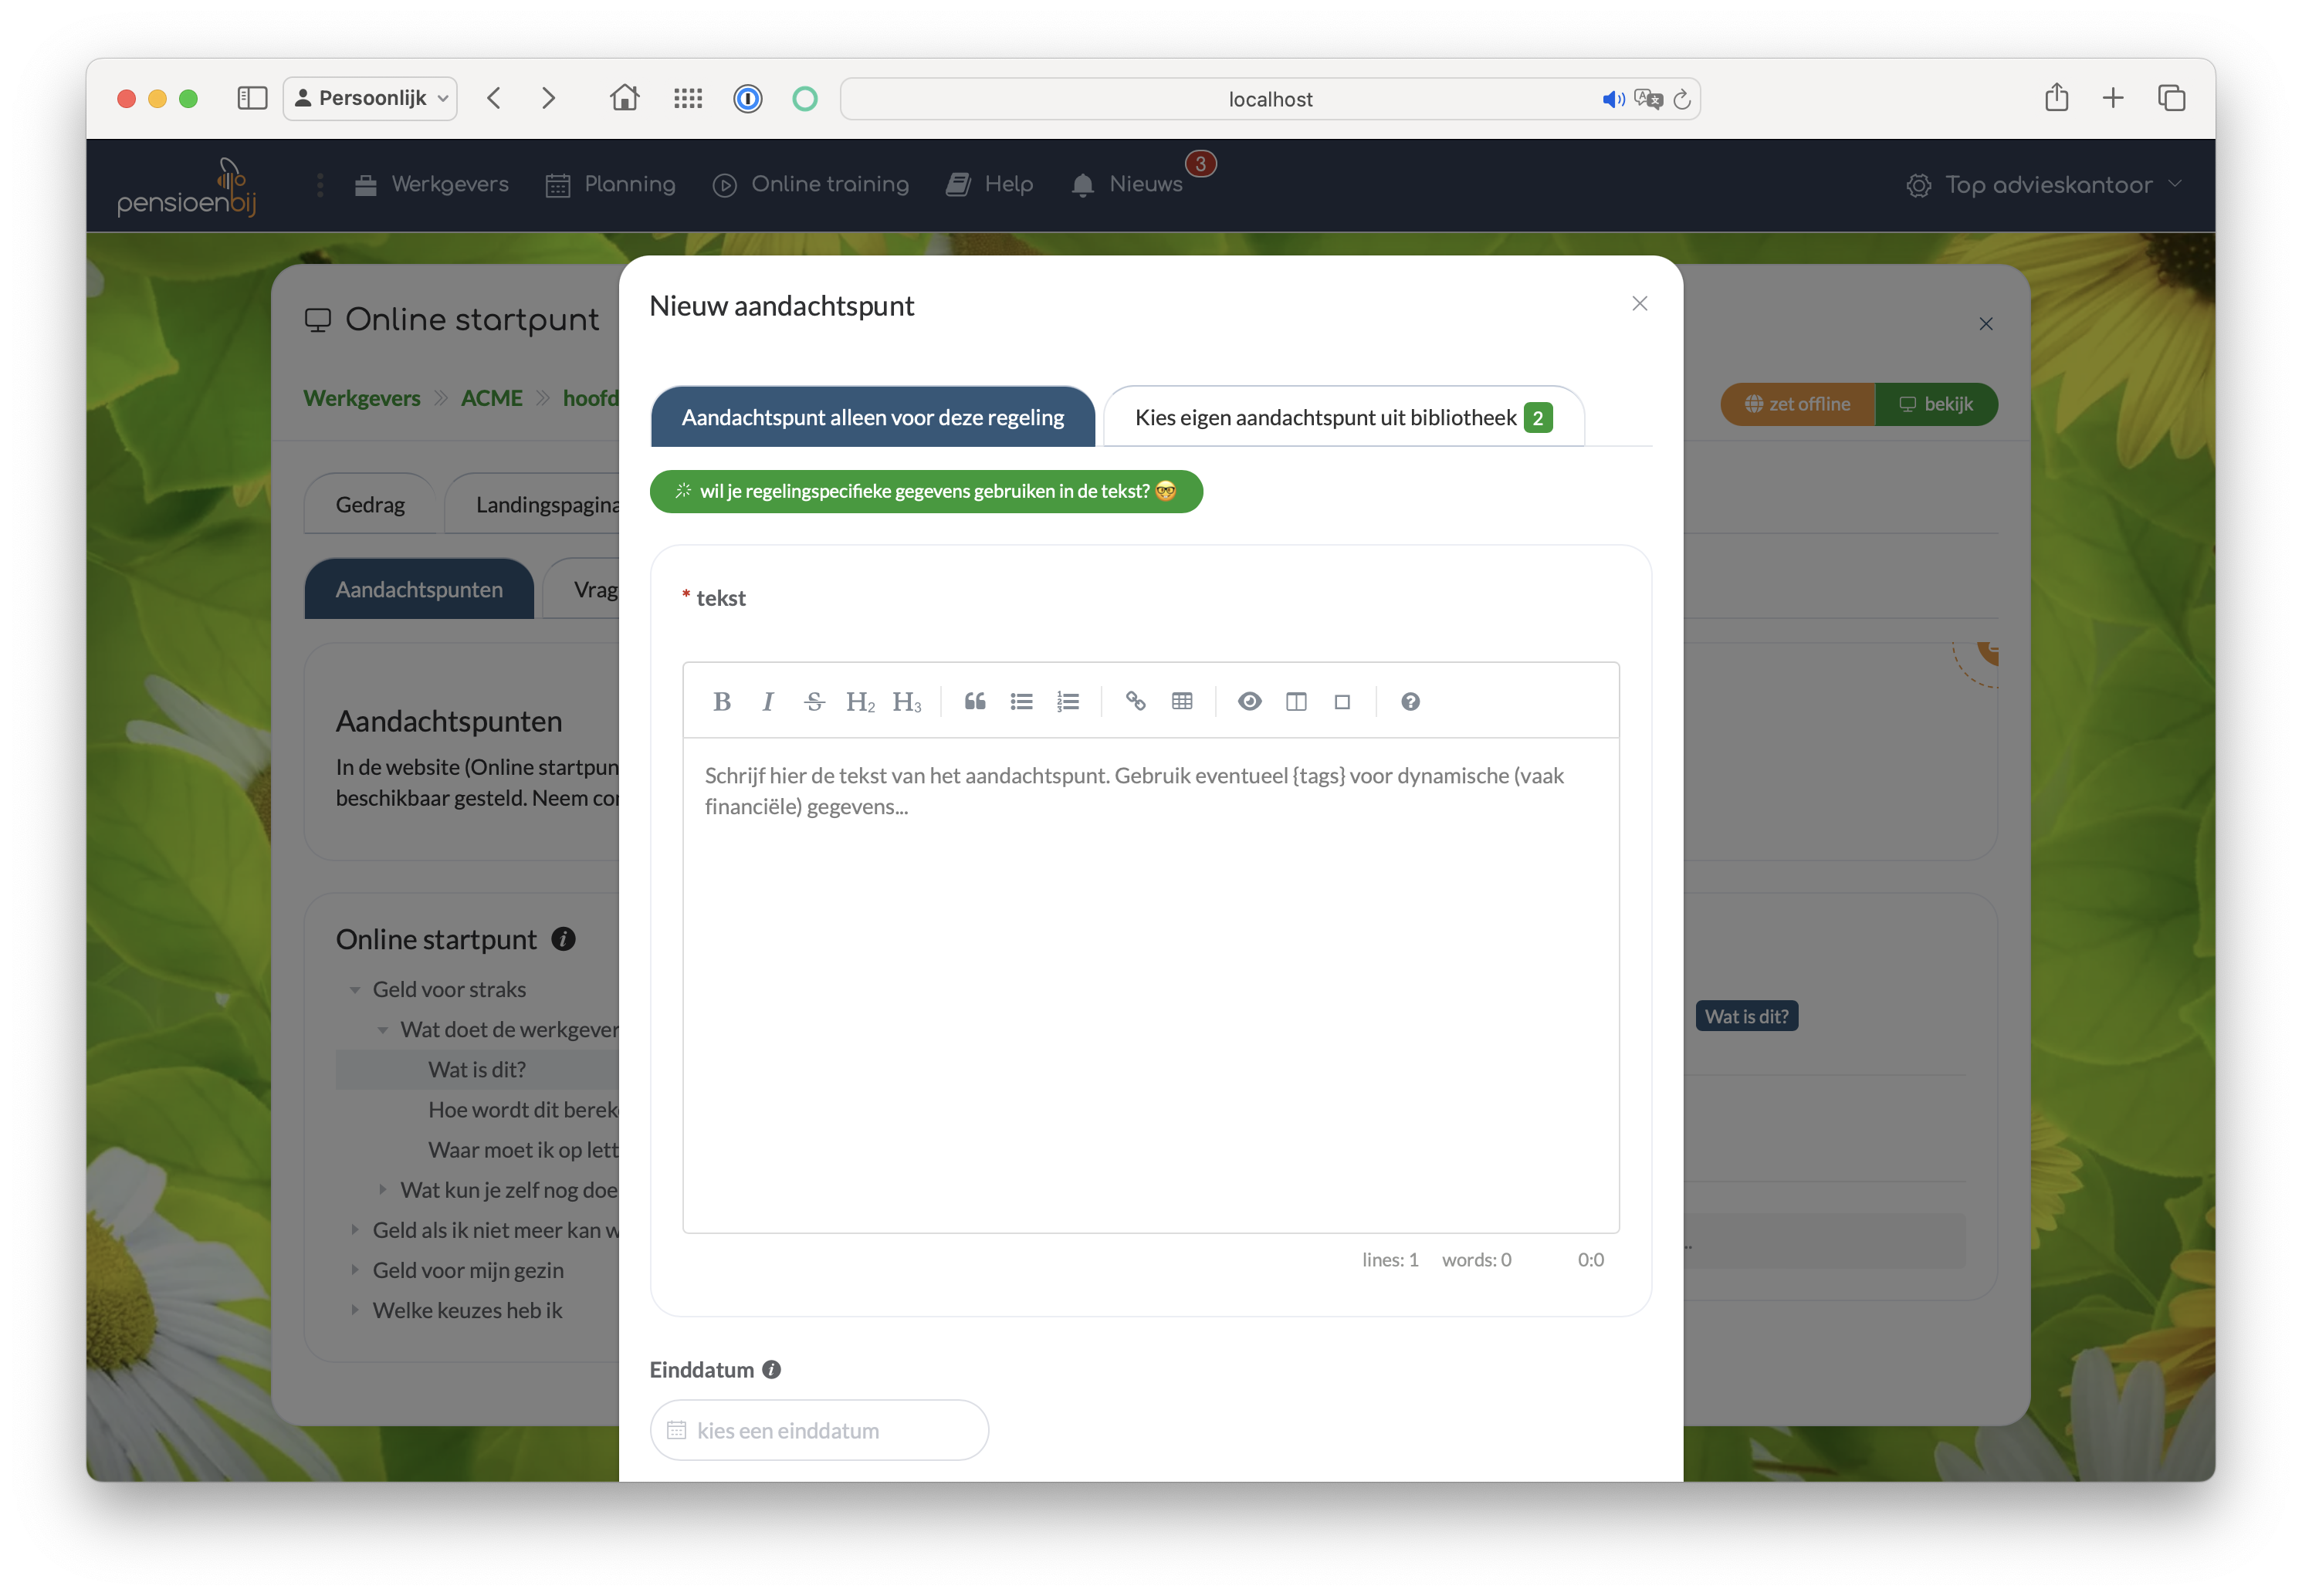This screenshot has height=1596, width=2302.
Task: Select Wat is dit? tree item
Action: coord(477,1070)
